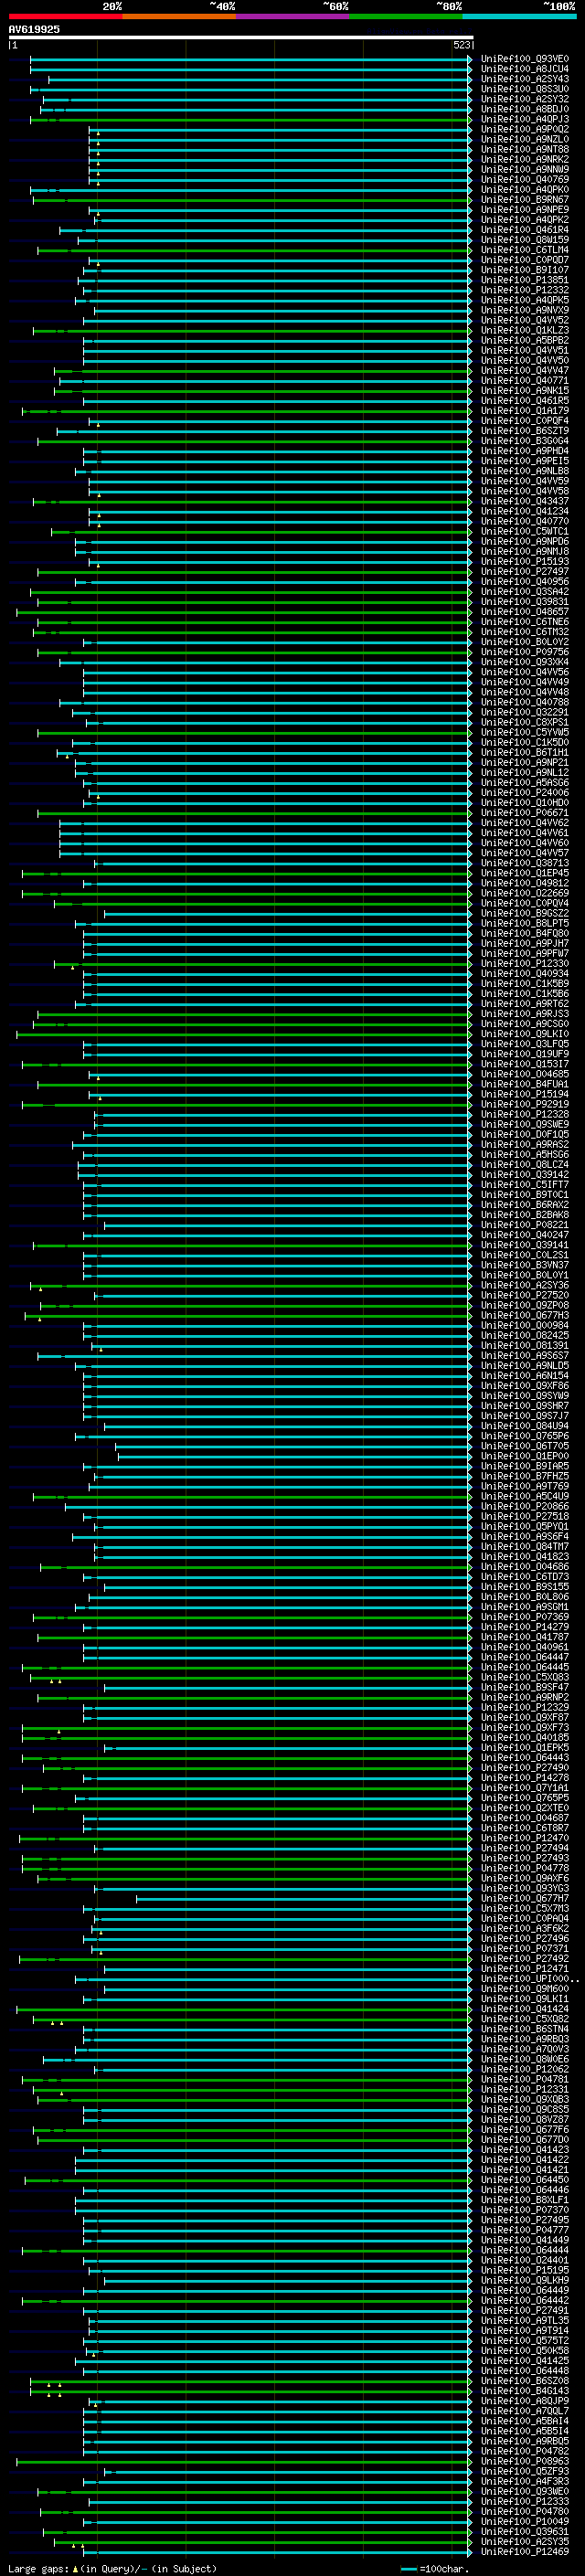Select hit label UniRef100_Q3LFQ5
The height and width of the screenshot is (2576, 585).
point(525,1043)
